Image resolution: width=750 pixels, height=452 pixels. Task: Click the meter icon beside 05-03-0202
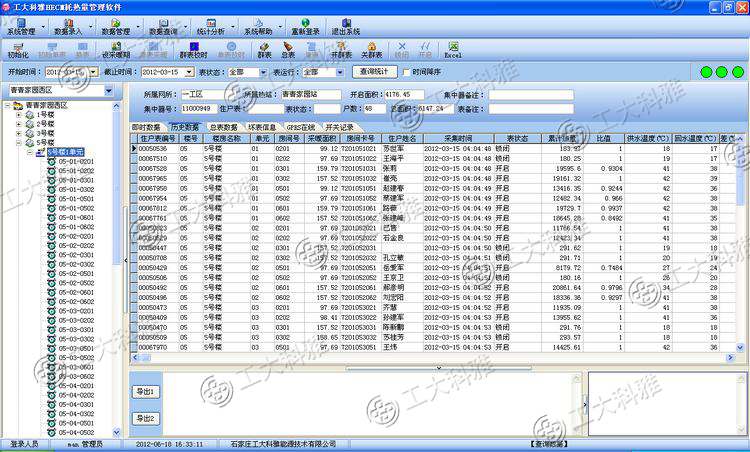coord(51,320)
